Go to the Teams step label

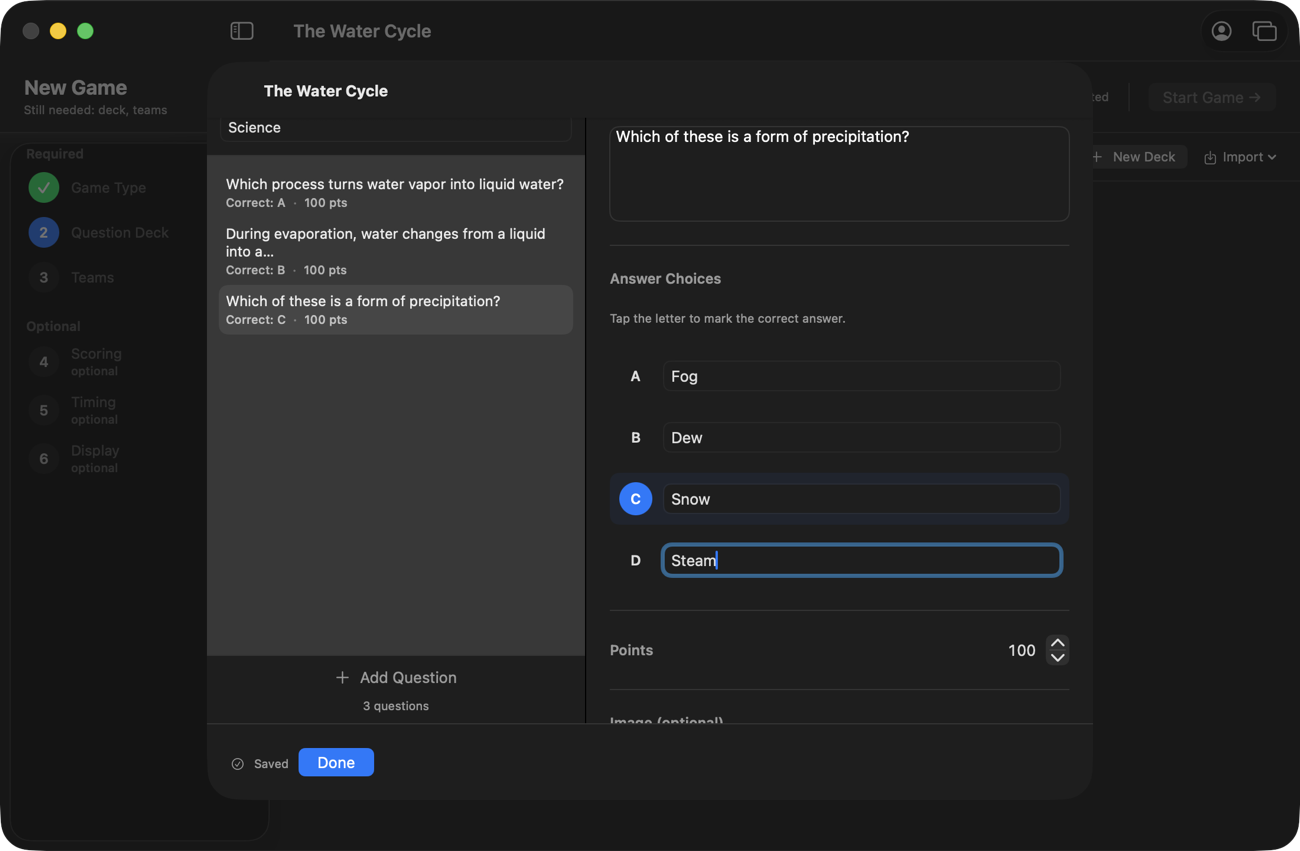tap(92, 277)
